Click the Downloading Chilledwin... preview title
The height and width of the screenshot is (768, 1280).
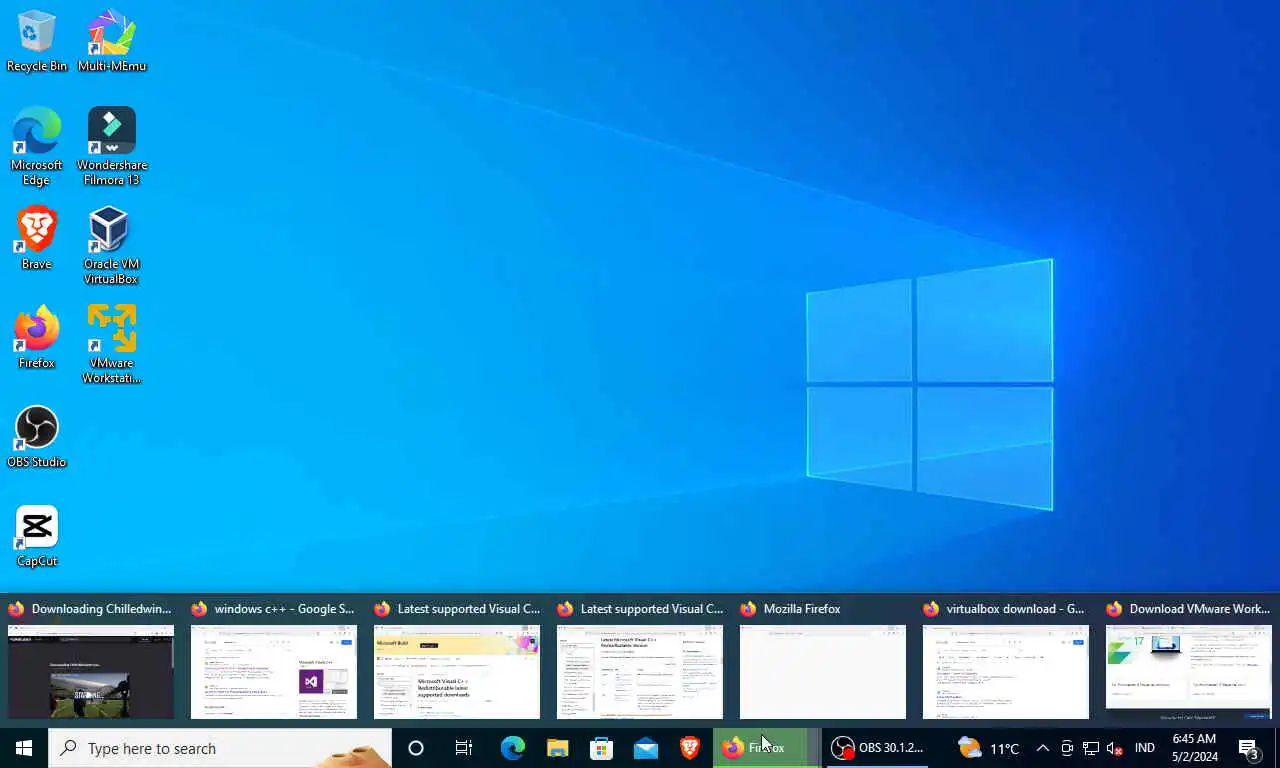(101, 608)
